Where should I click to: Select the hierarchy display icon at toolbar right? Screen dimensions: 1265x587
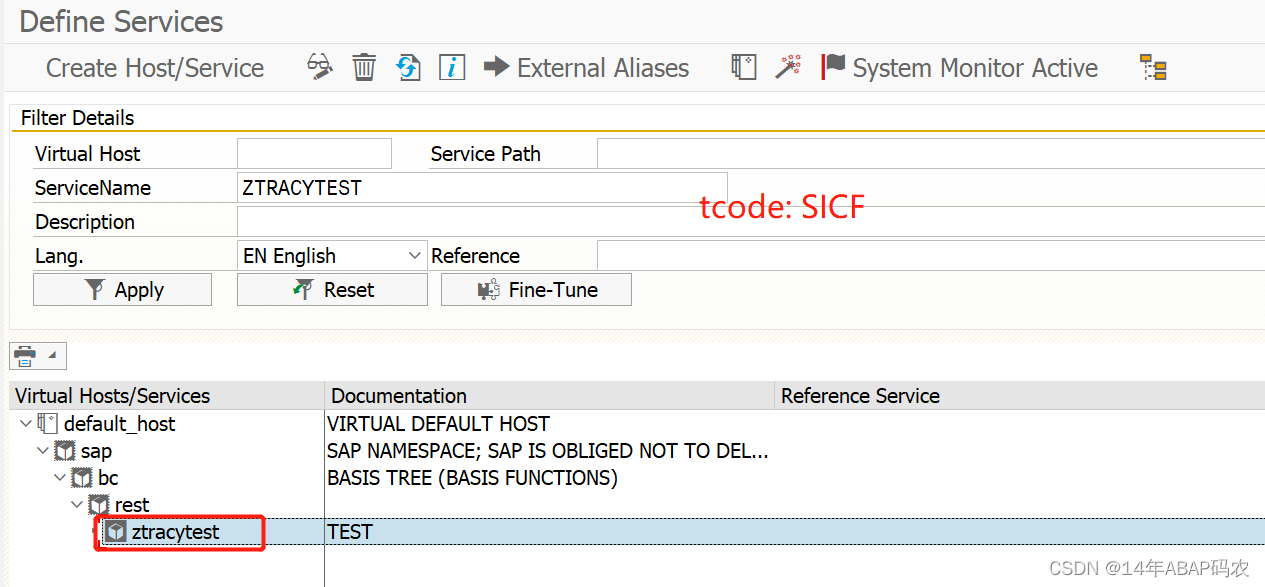(x=1153, y=67)
